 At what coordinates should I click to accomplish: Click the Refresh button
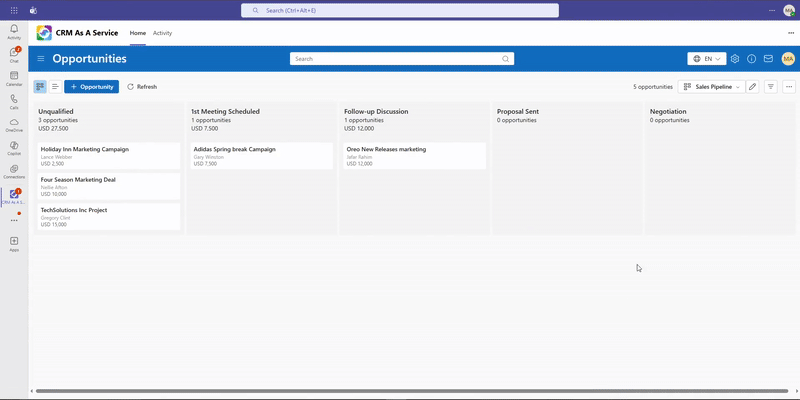pos(142,87)
